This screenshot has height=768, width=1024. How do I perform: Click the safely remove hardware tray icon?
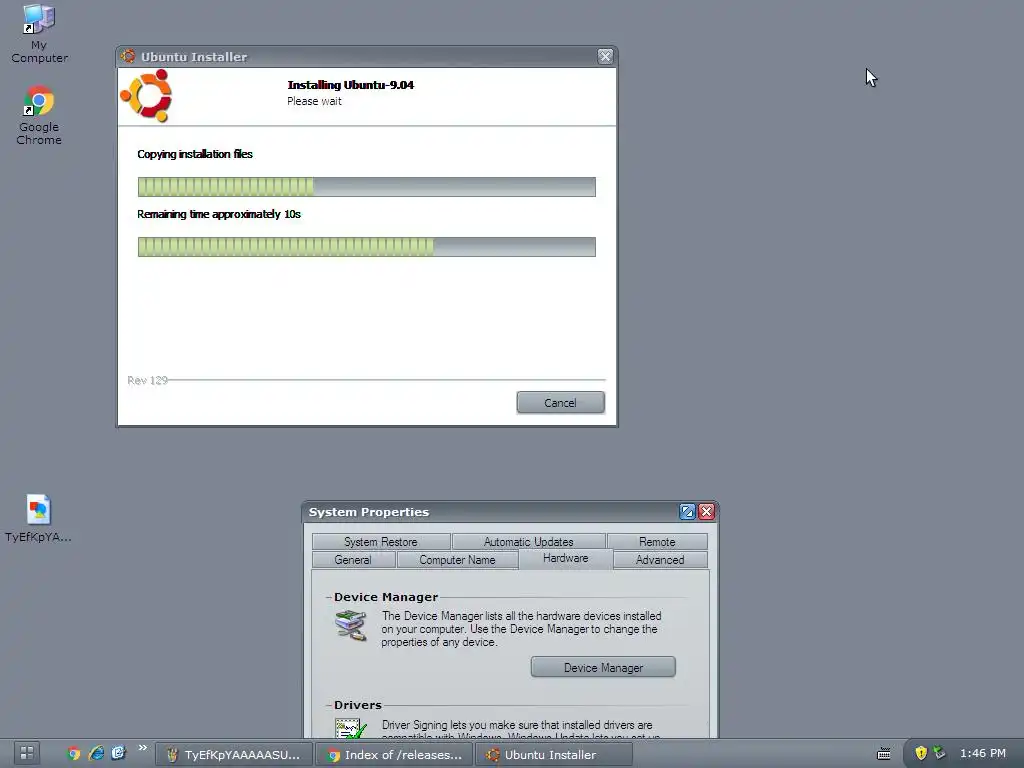click(939, 752)
